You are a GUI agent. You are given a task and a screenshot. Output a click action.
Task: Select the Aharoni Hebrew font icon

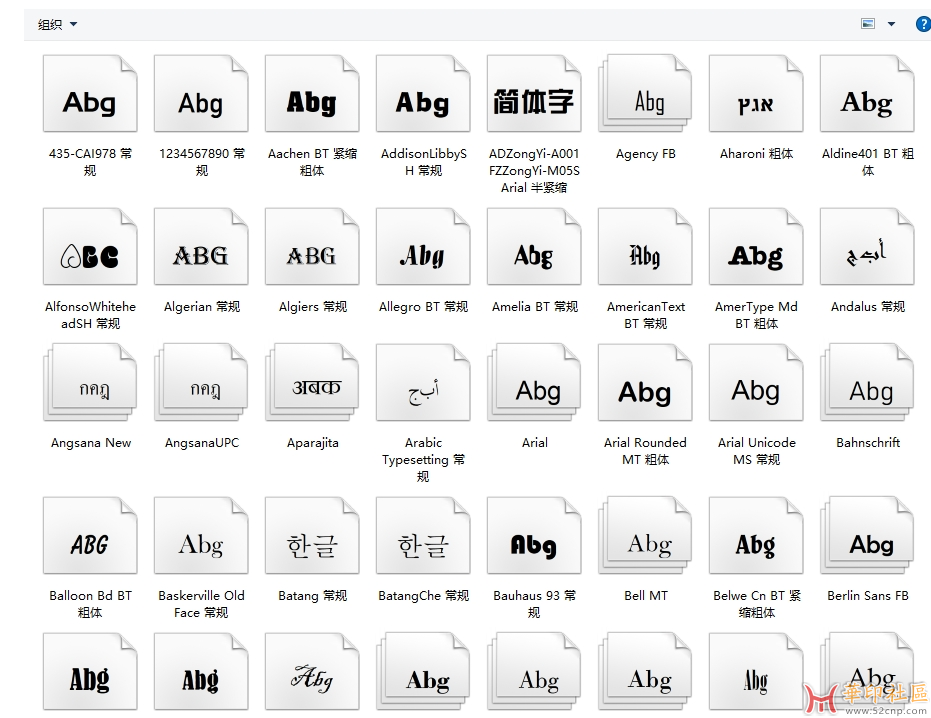pyautogui.click(x=756, y=93)
